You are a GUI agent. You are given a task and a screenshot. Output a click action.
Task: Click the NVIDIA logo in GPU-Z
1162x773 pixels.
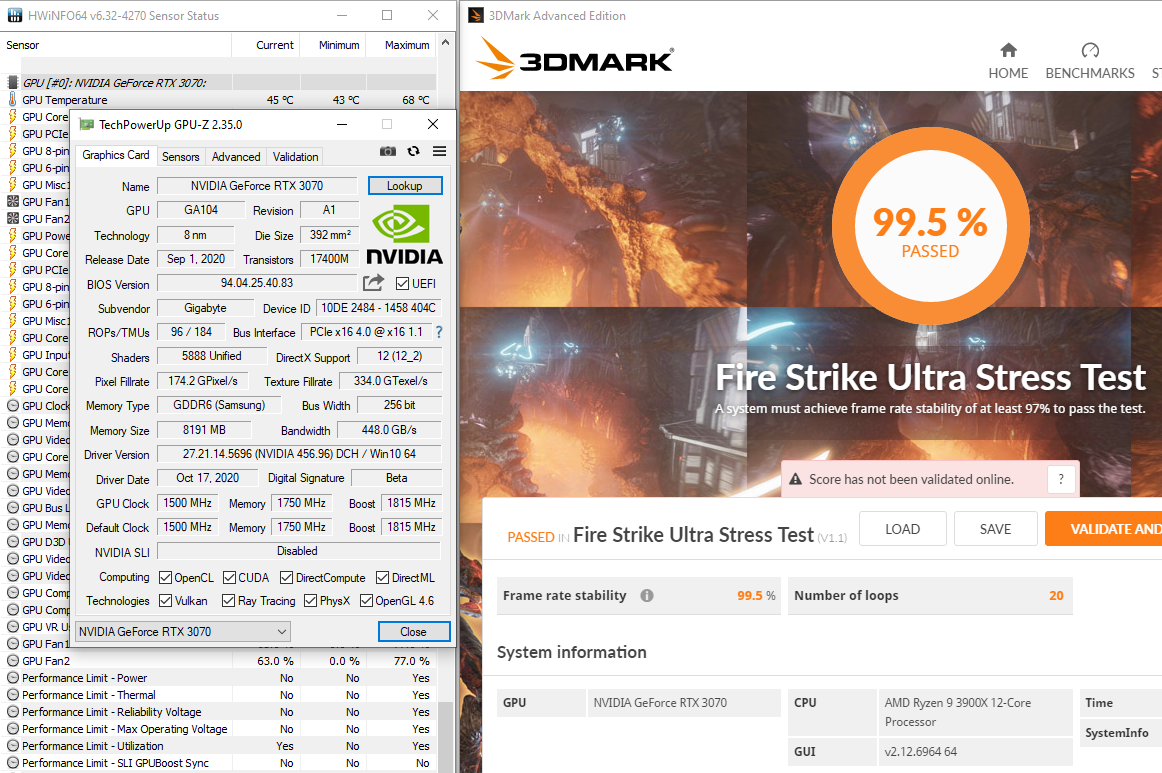[405, 234]
